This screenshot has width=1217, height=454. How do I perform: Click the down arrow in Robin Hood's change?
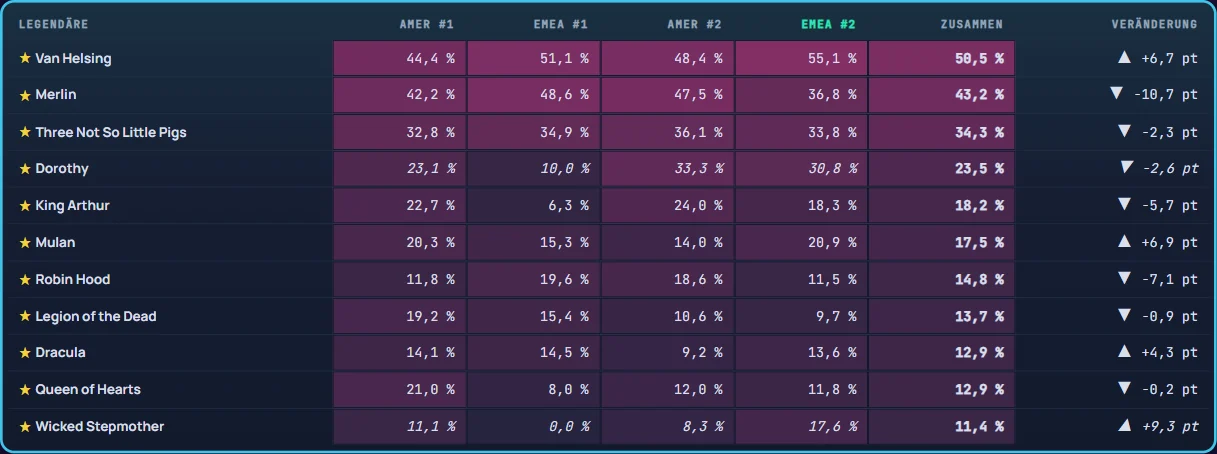pyautogui.click(x=1124, y=279)
